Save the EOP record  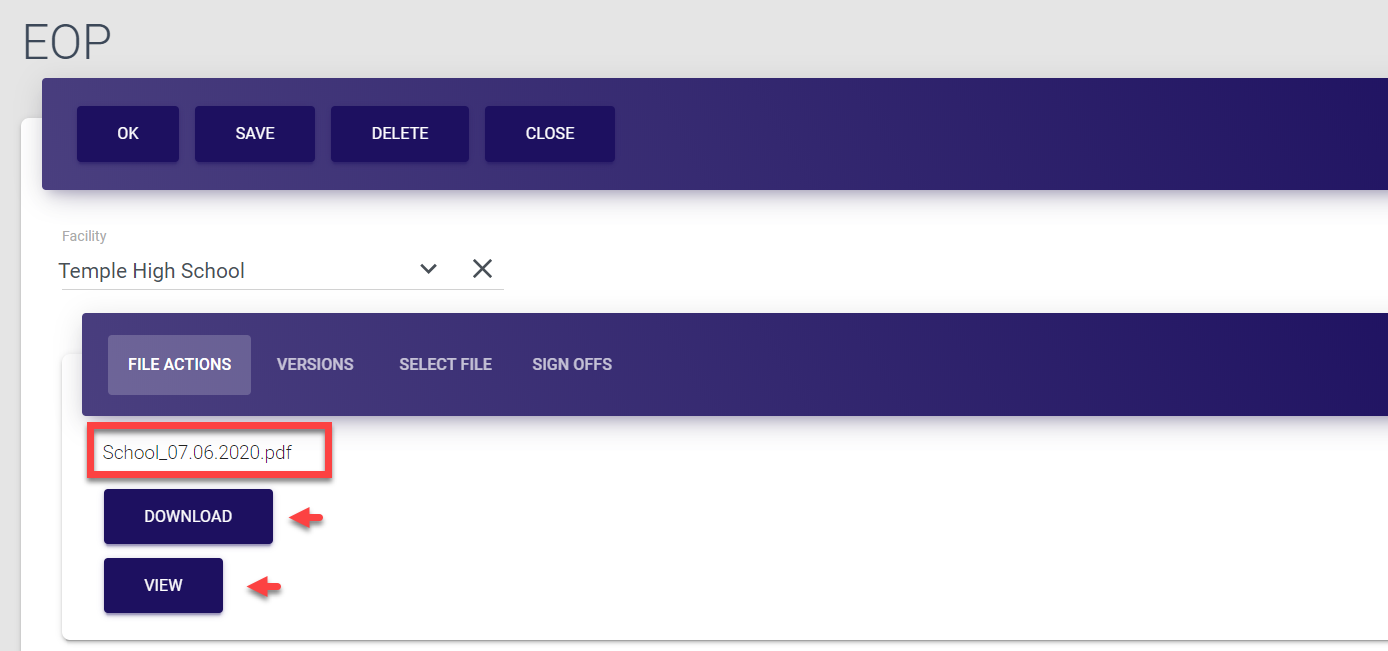click(255, 134)
